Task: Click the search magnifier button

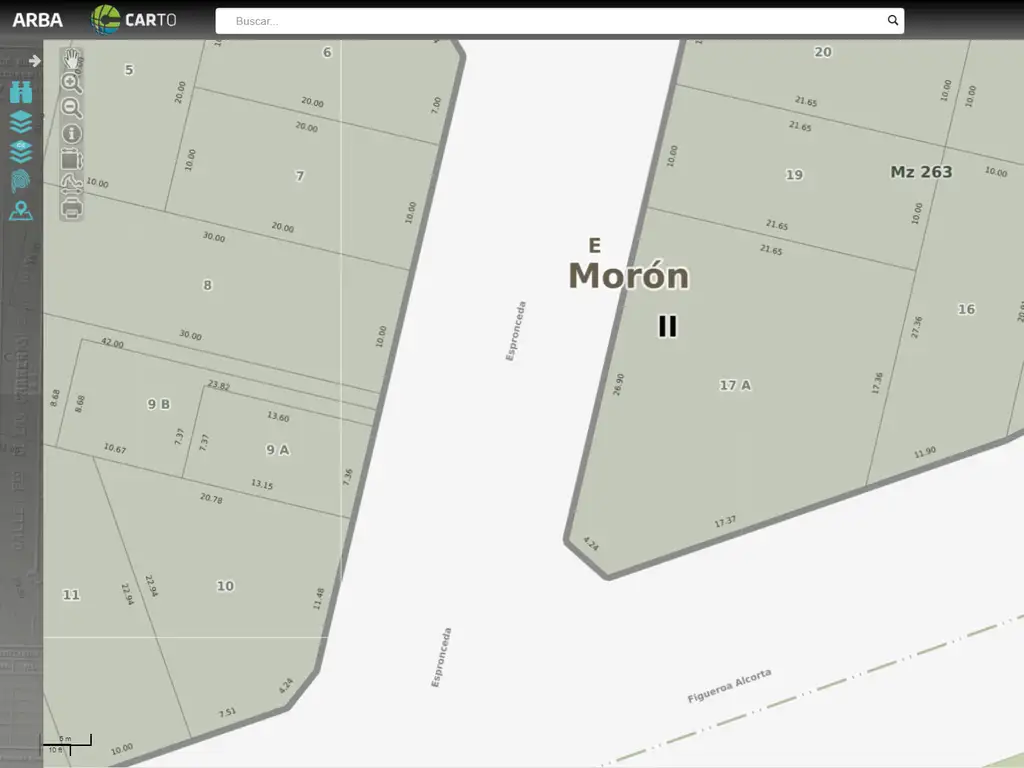Action: 893,21
